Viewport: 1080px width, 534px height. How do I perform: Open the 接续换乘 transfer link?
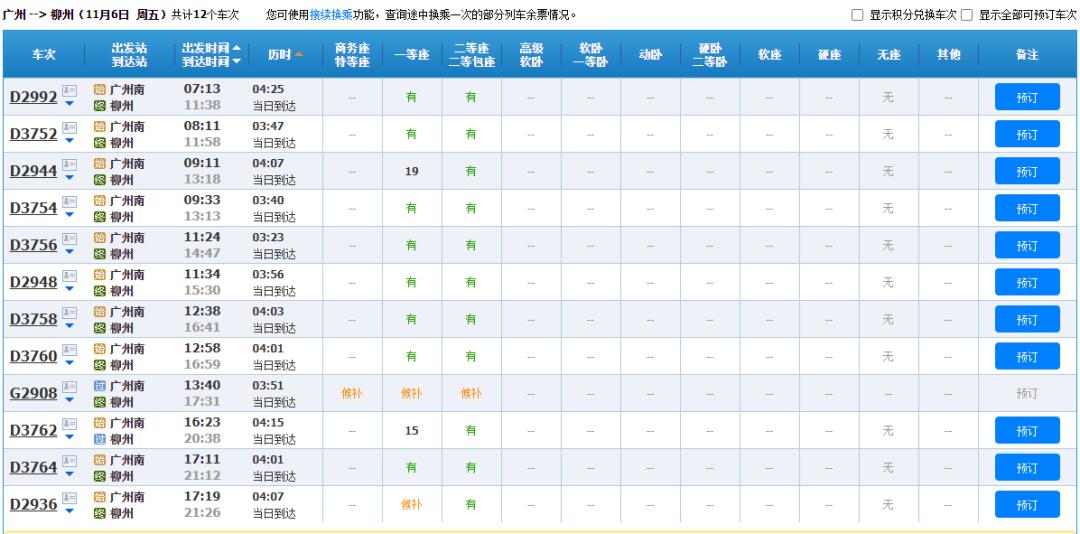[331, 15]
